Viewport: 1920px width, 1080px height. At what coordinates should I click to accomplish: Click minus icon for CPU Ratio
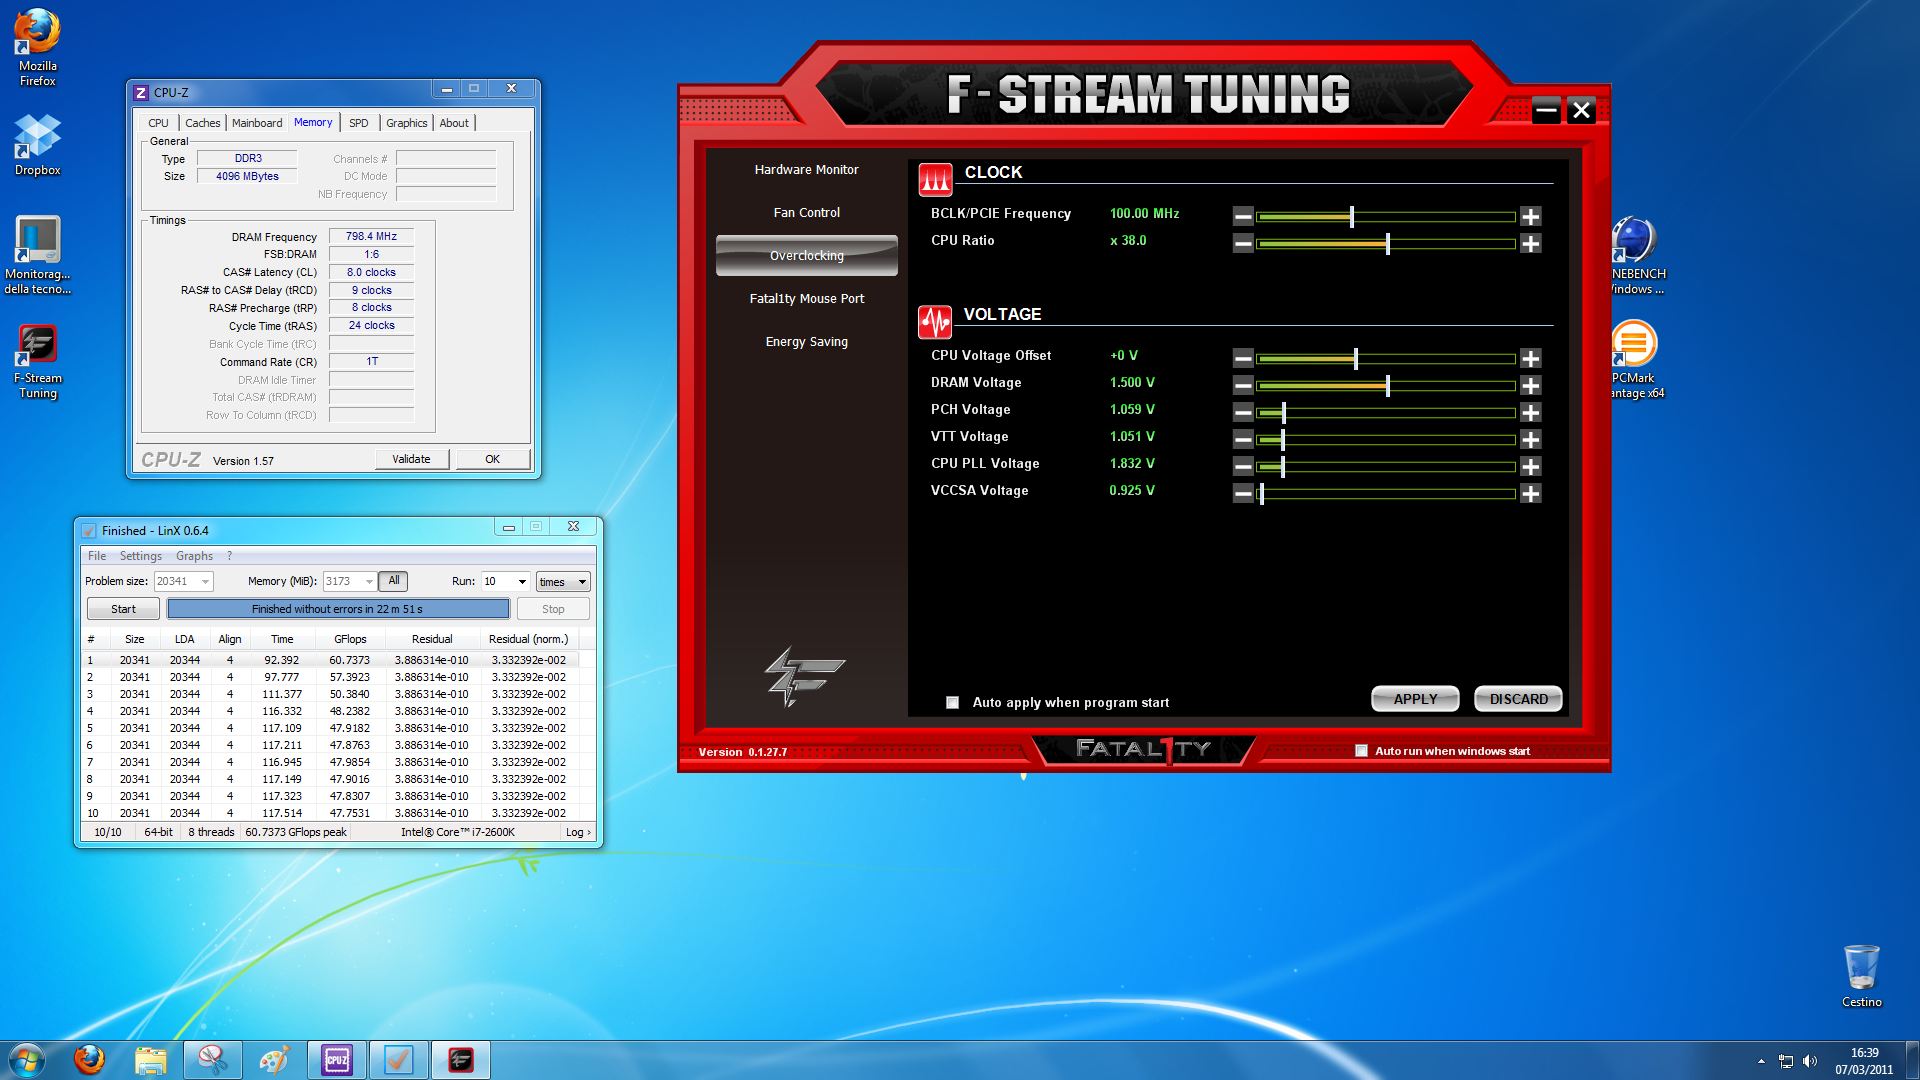point(1243,243)
